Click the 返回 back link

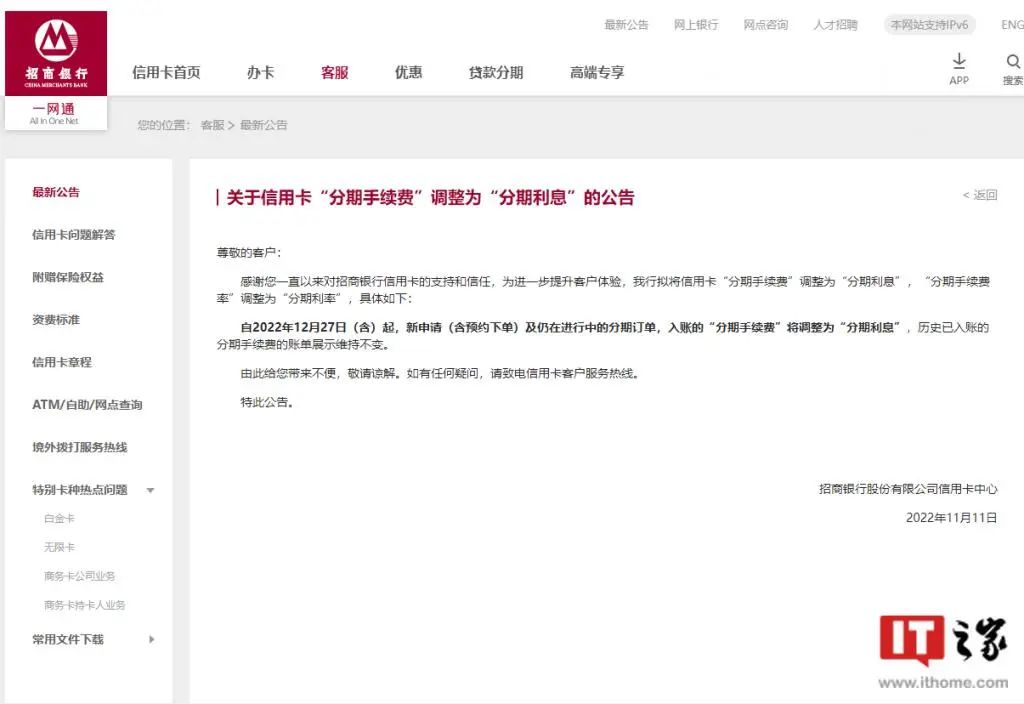tap(980, 195)
